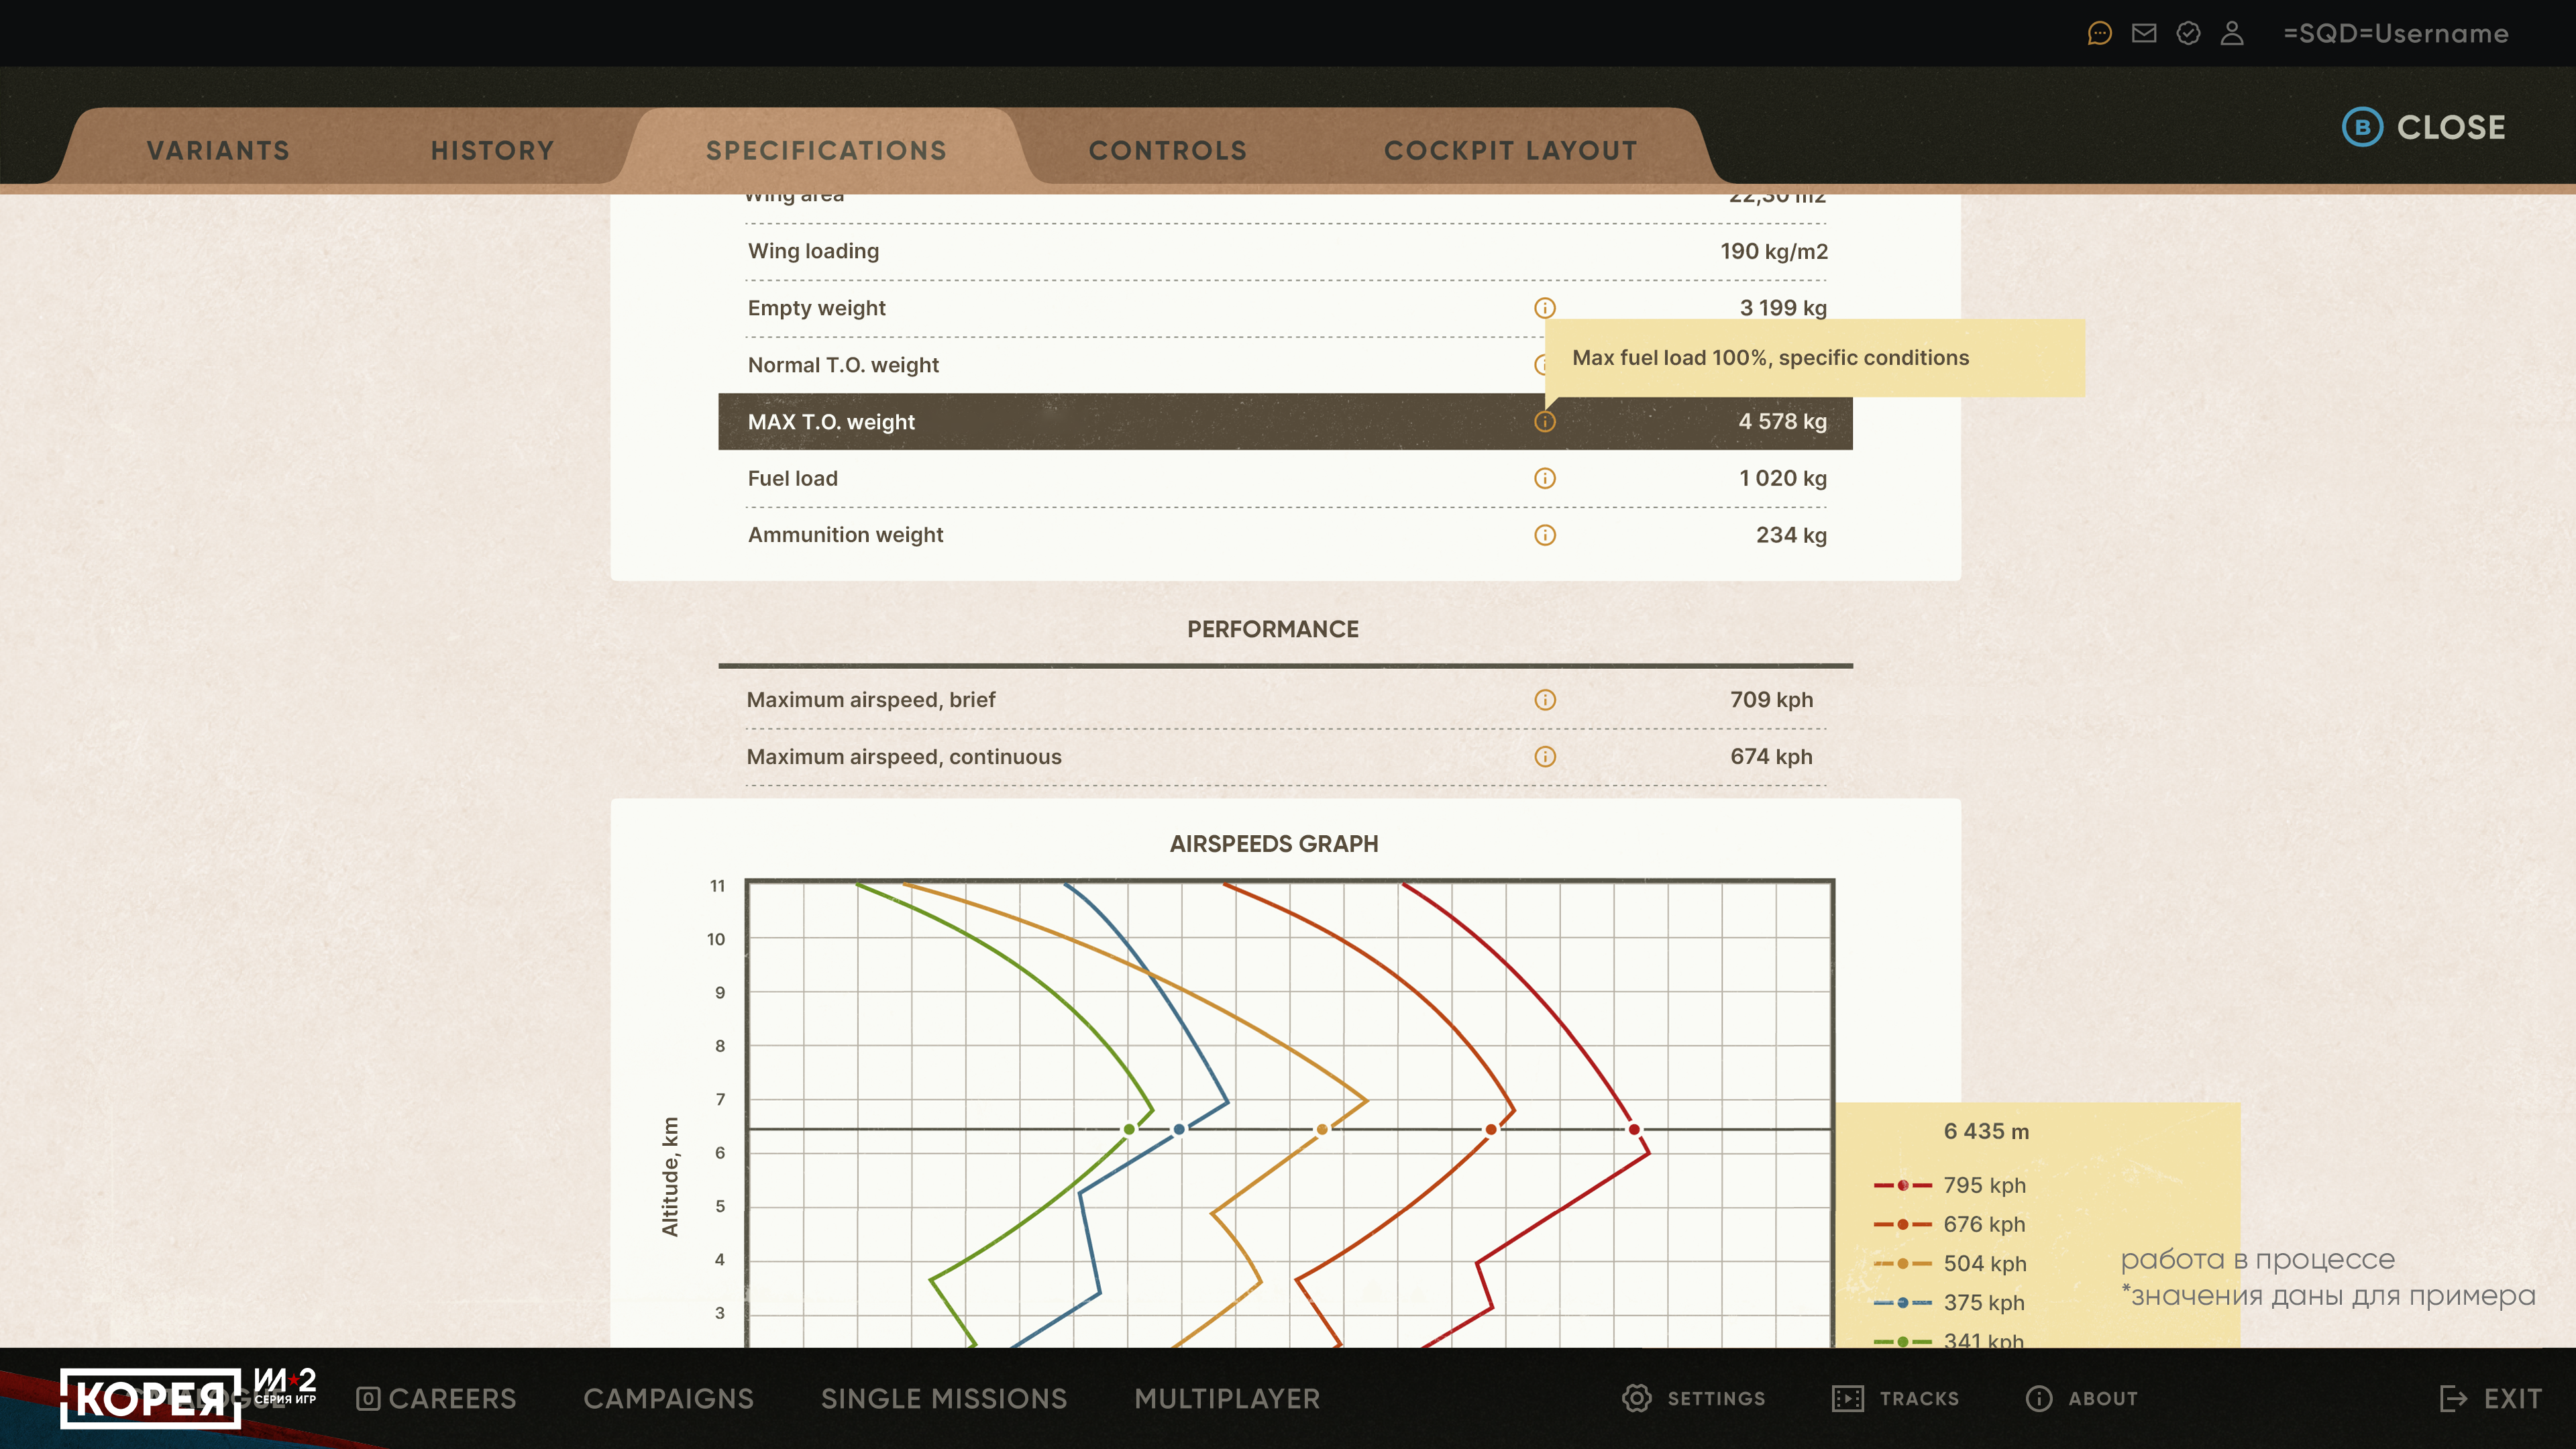This screenshot has height=1449, width=2576.
Task: Open Campaigns from the bottom menu
Action: pos(668,1398)
